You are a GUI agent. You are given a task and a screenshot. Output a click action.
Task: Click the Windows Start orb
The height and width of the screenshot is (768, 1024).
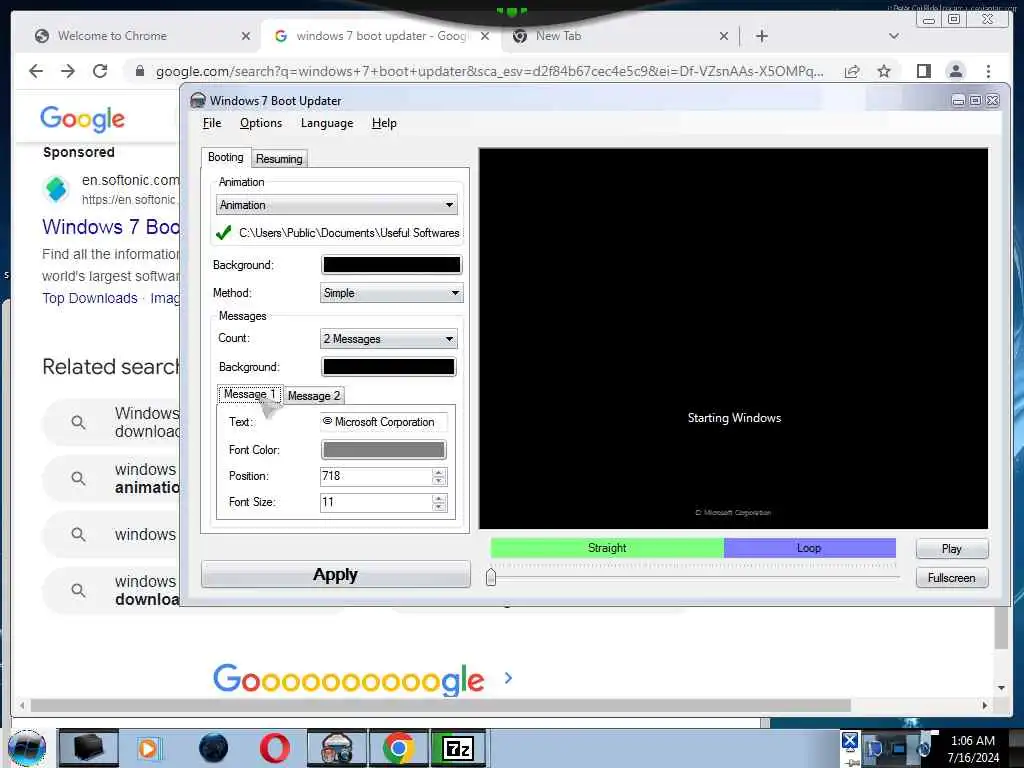point(27,748)
